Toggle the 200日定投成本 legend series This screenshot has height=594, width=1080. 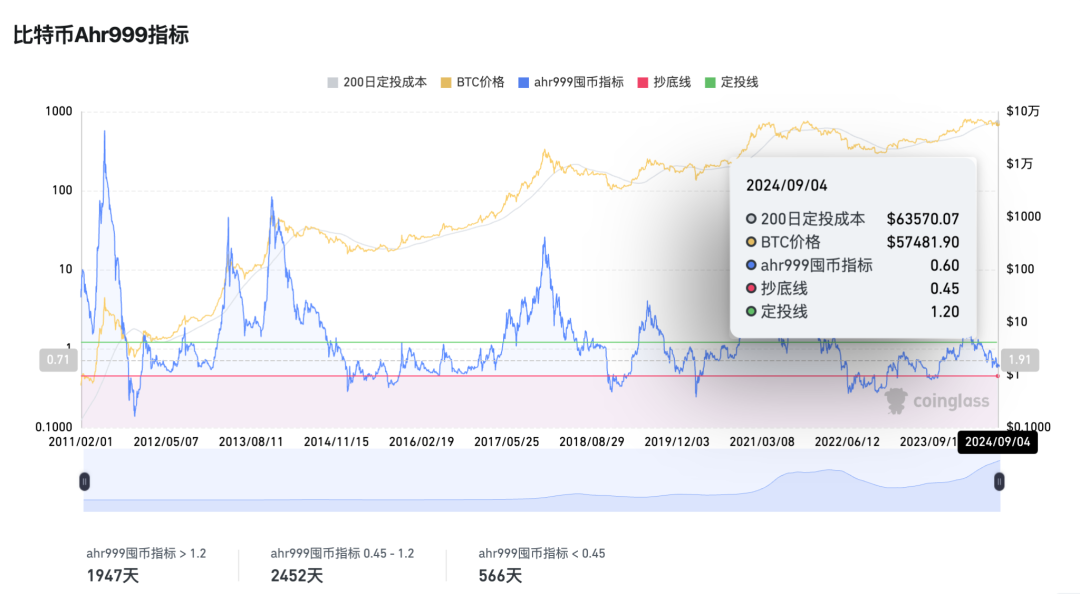point(376,82)
